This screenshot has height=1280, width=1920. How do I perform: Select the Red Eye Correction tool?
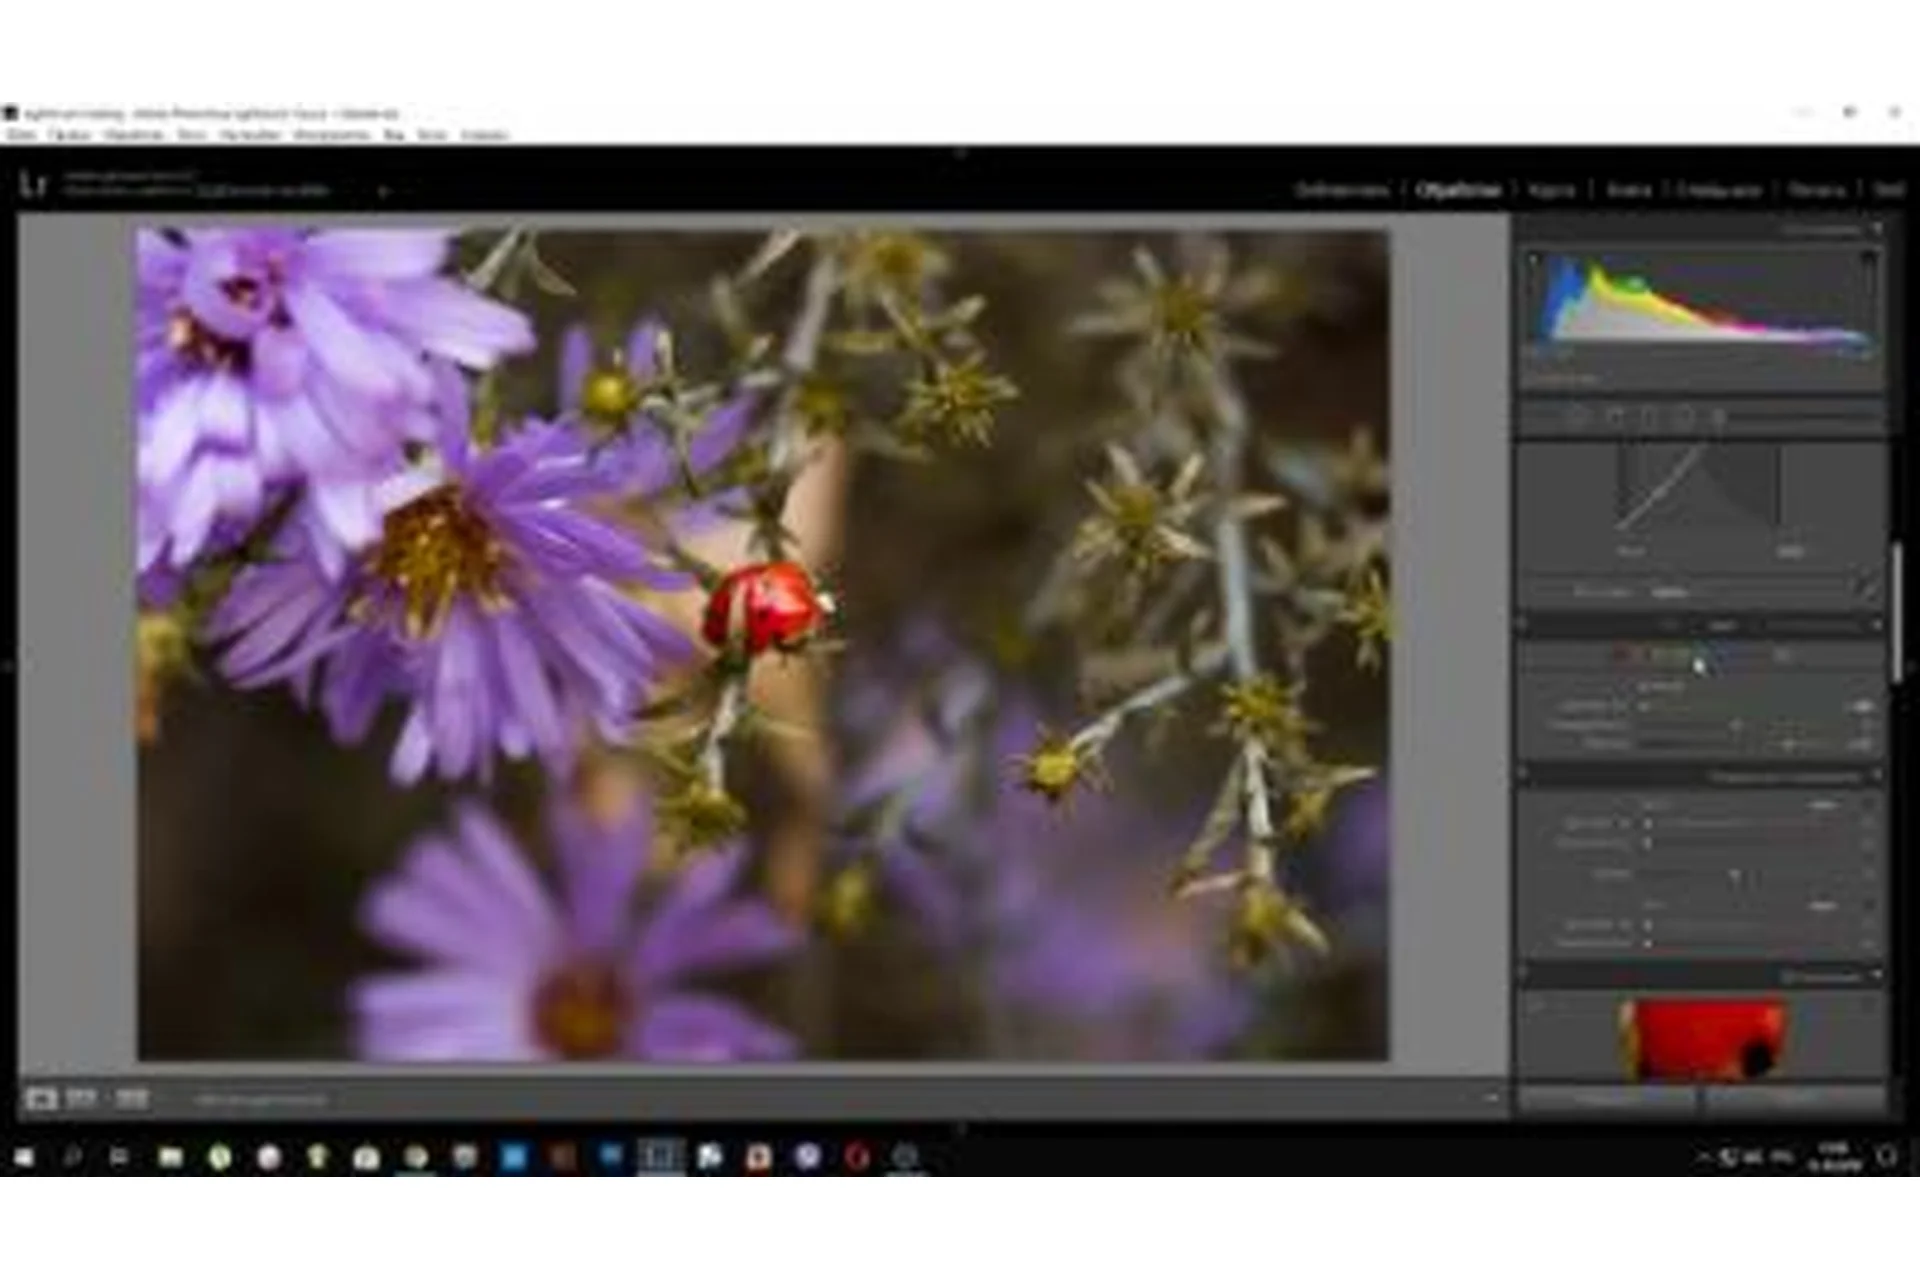point(1649,417)
